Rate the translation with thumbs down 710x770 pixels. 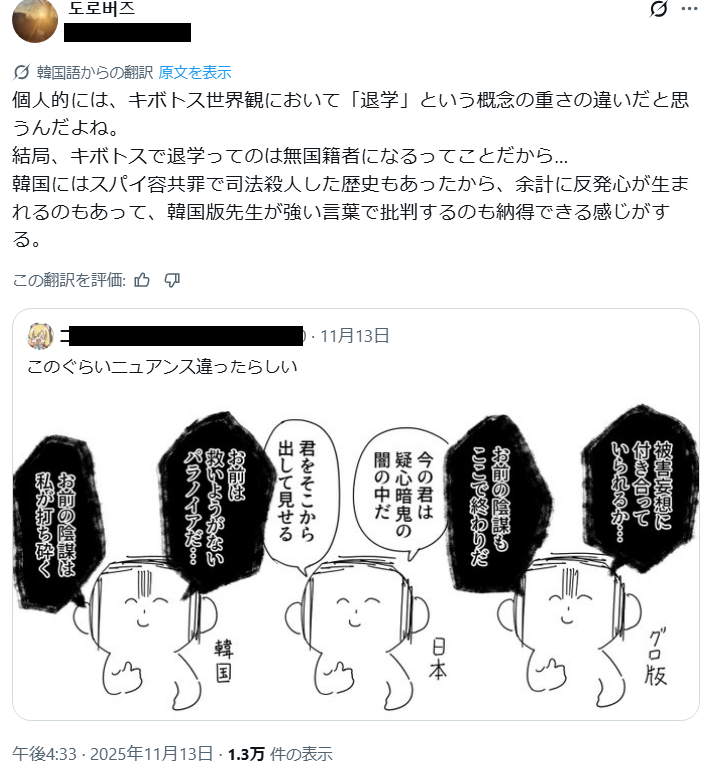(x=172, y=280)
